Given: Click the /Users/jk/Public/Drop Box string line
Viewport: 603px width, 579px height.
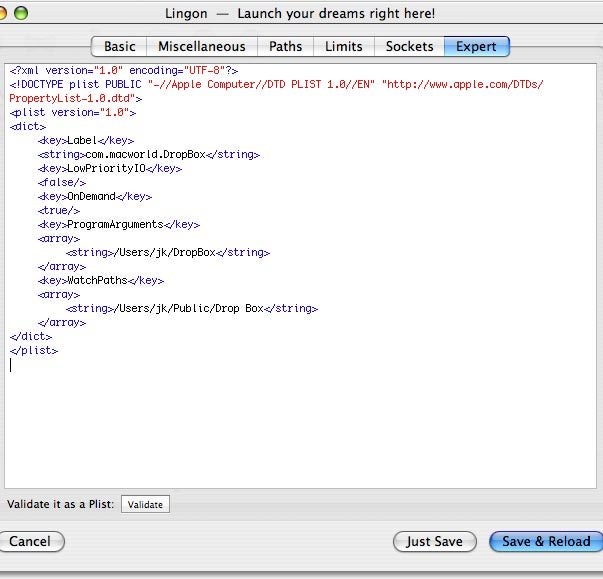Looking at the screenshot, I should [192, 308].
